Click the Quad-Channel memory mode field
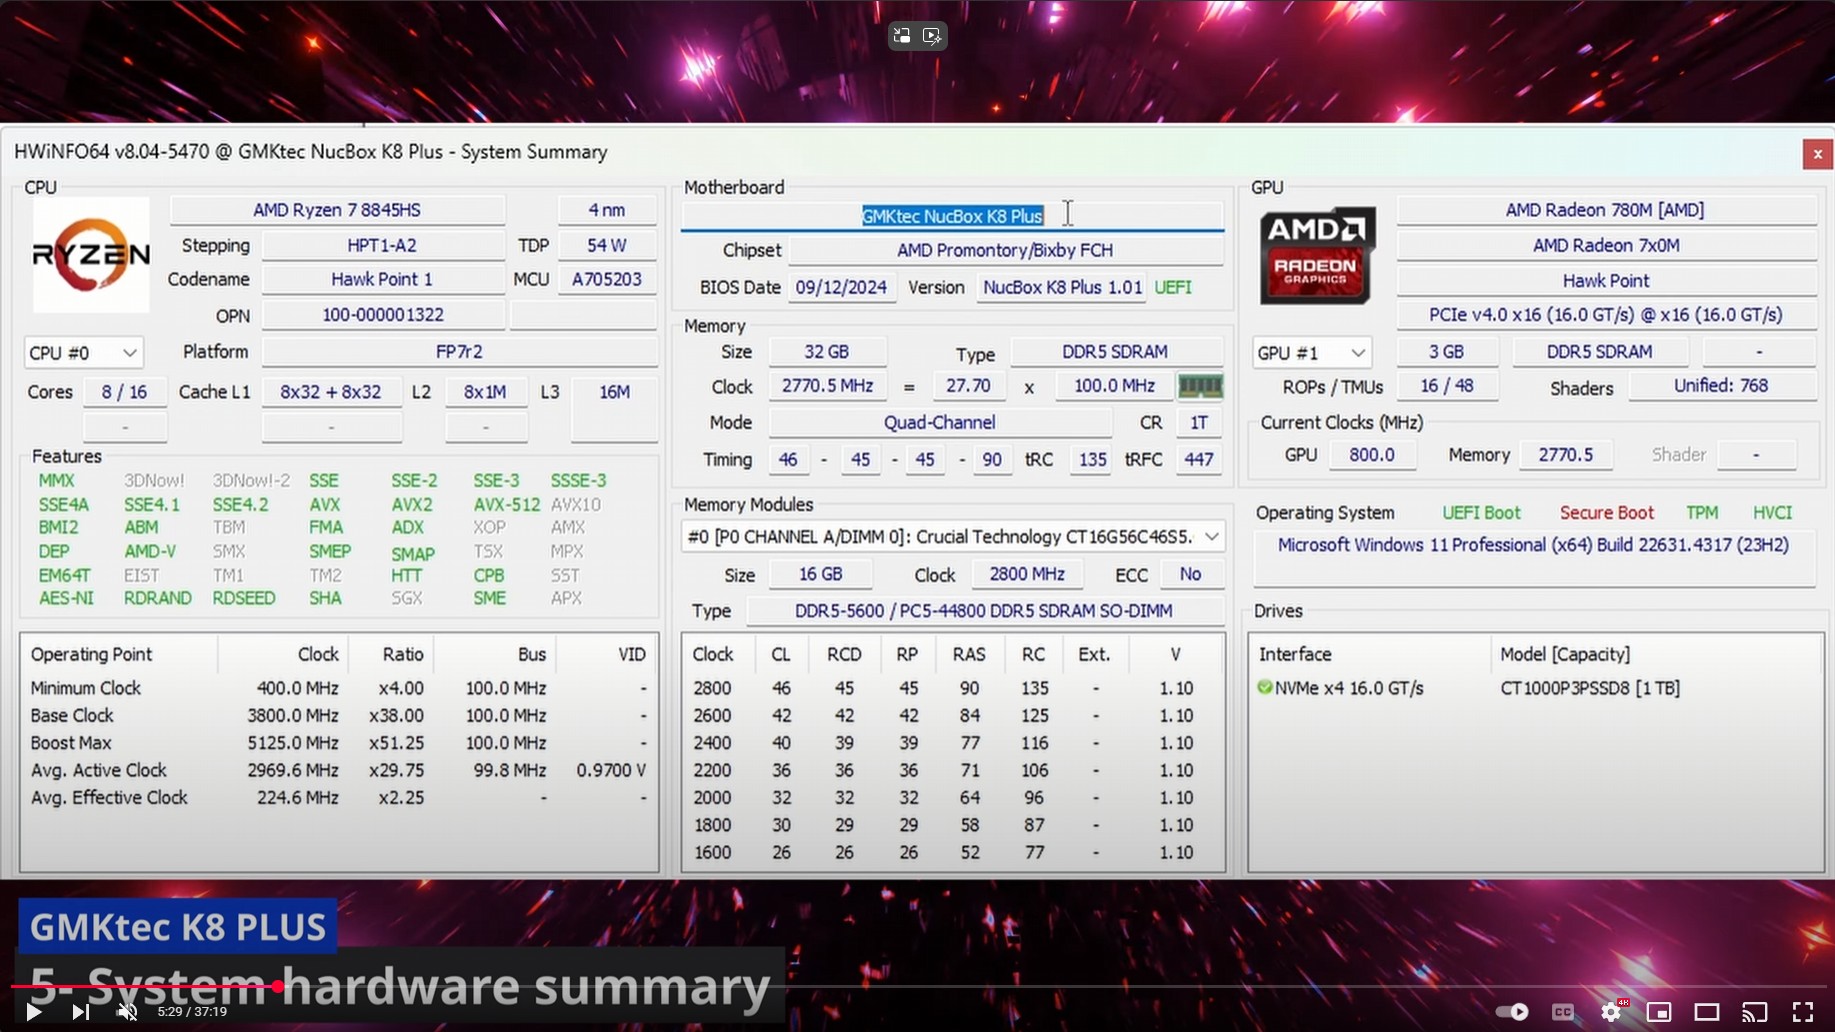Viewport: 1835px width, 1032px height. pos(939,422)
